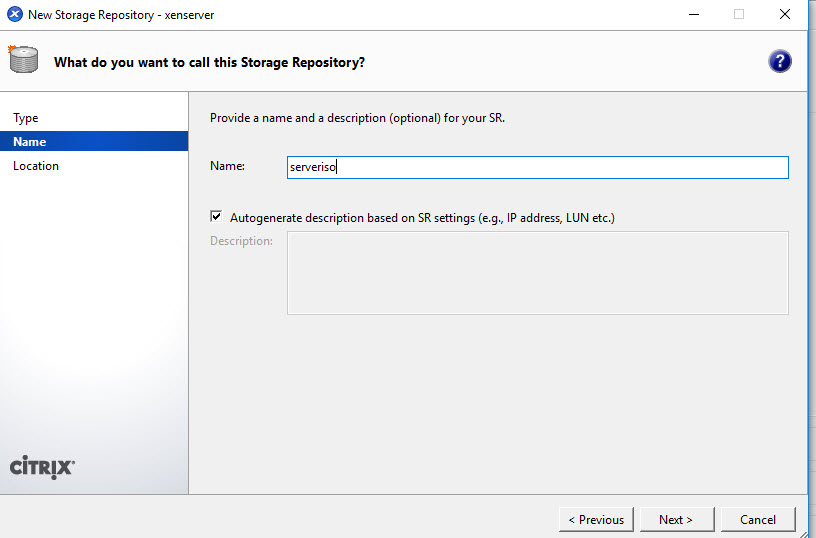
Task: Jump to the Location step
Action: click(x=36, y=166)
